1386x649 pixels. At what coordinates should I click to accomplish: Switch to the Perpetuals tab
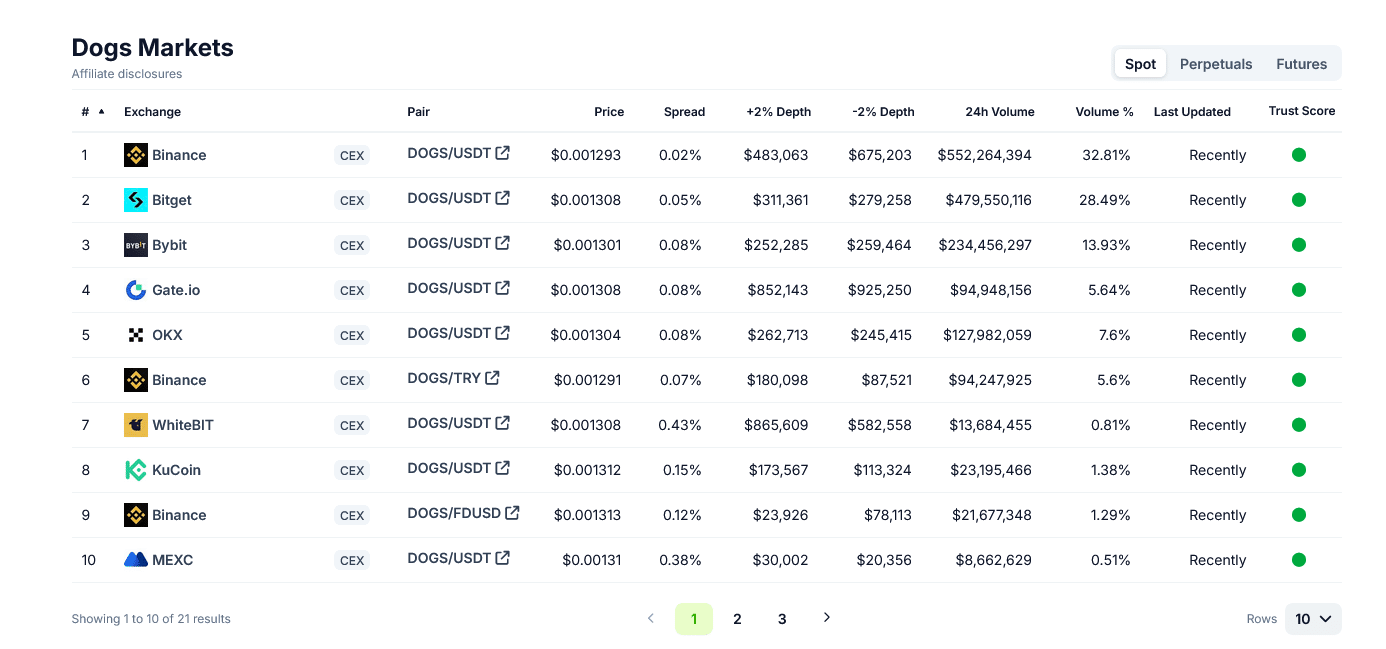click(x=1216, y=64)
